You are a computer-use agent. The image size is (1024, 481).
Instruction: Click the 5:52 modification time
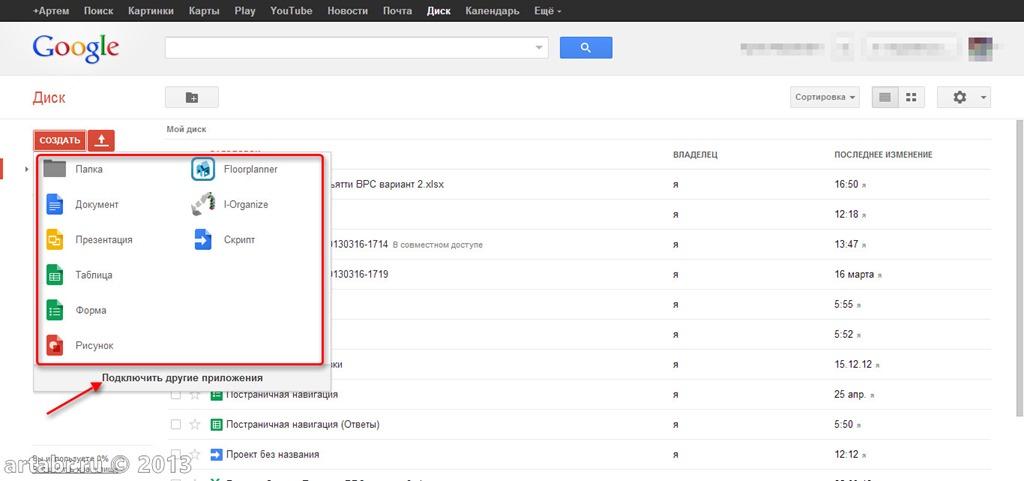[844, 335]
